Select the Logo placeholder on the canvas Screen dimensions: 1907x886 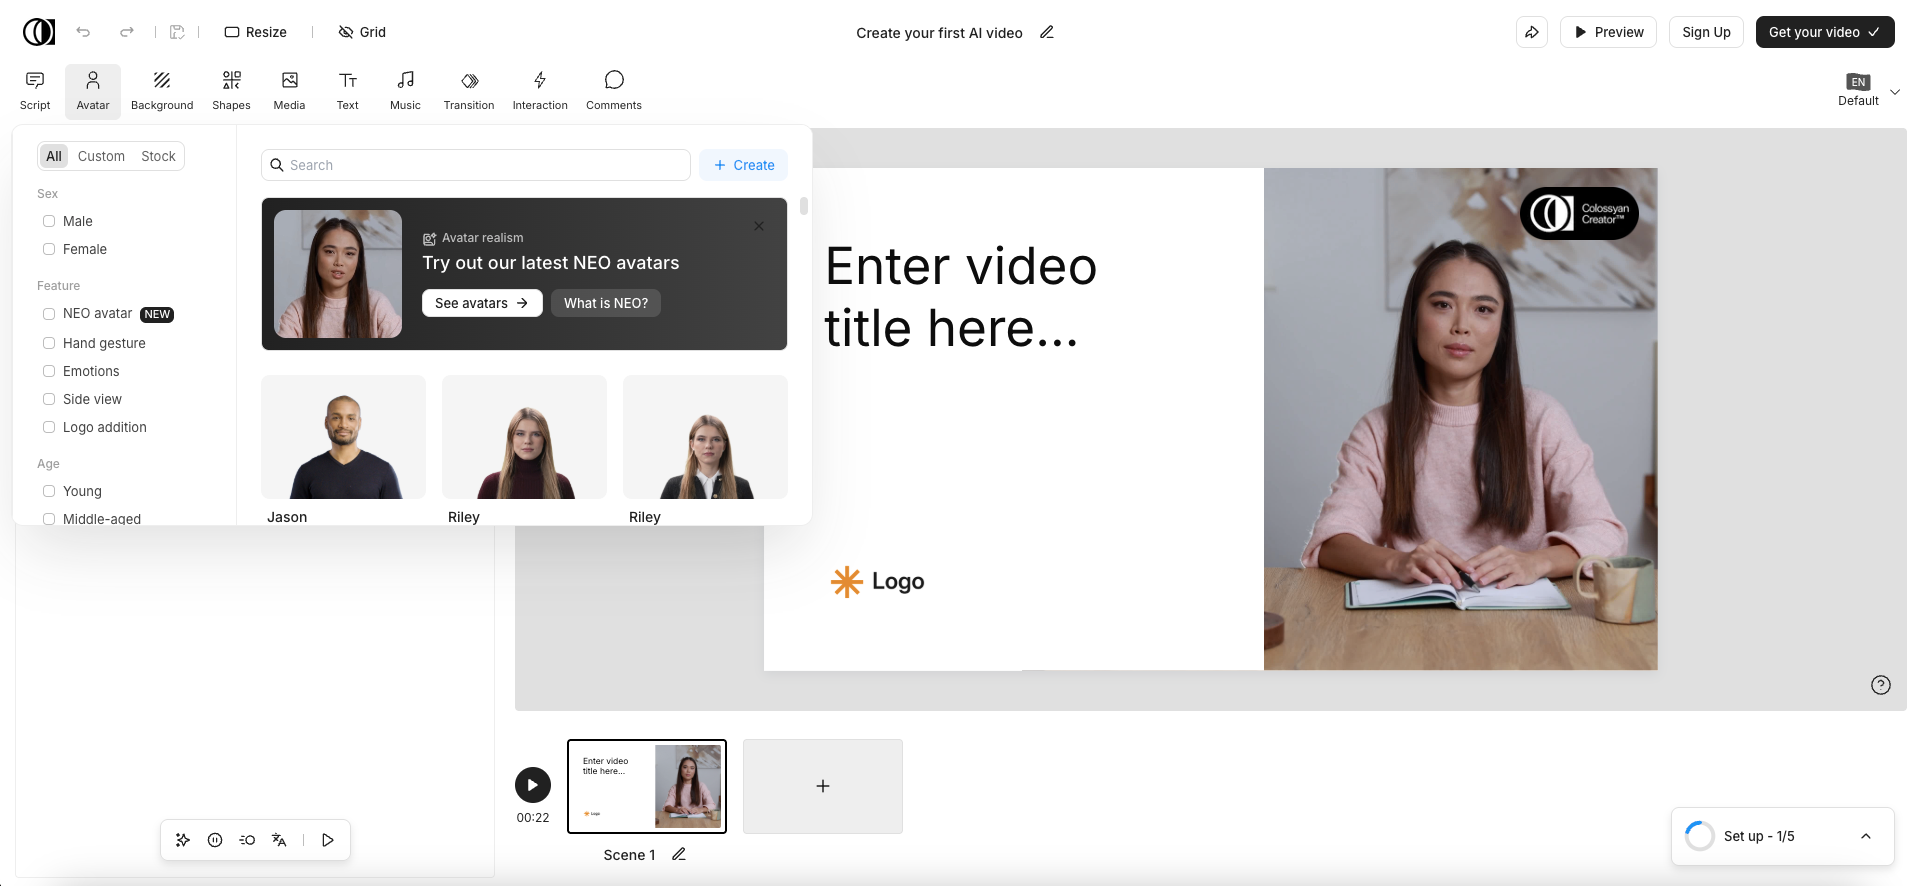(x=877, y=581)
